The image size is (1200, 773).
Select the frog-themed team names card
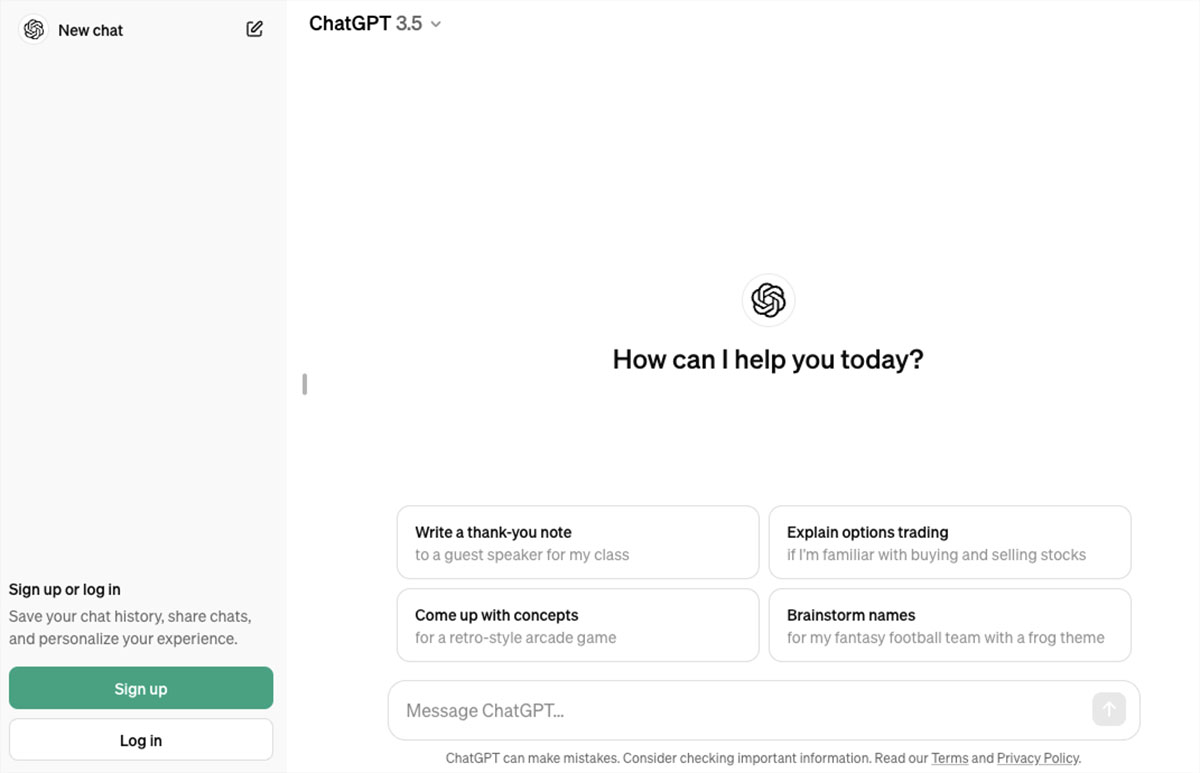(949, 625)
